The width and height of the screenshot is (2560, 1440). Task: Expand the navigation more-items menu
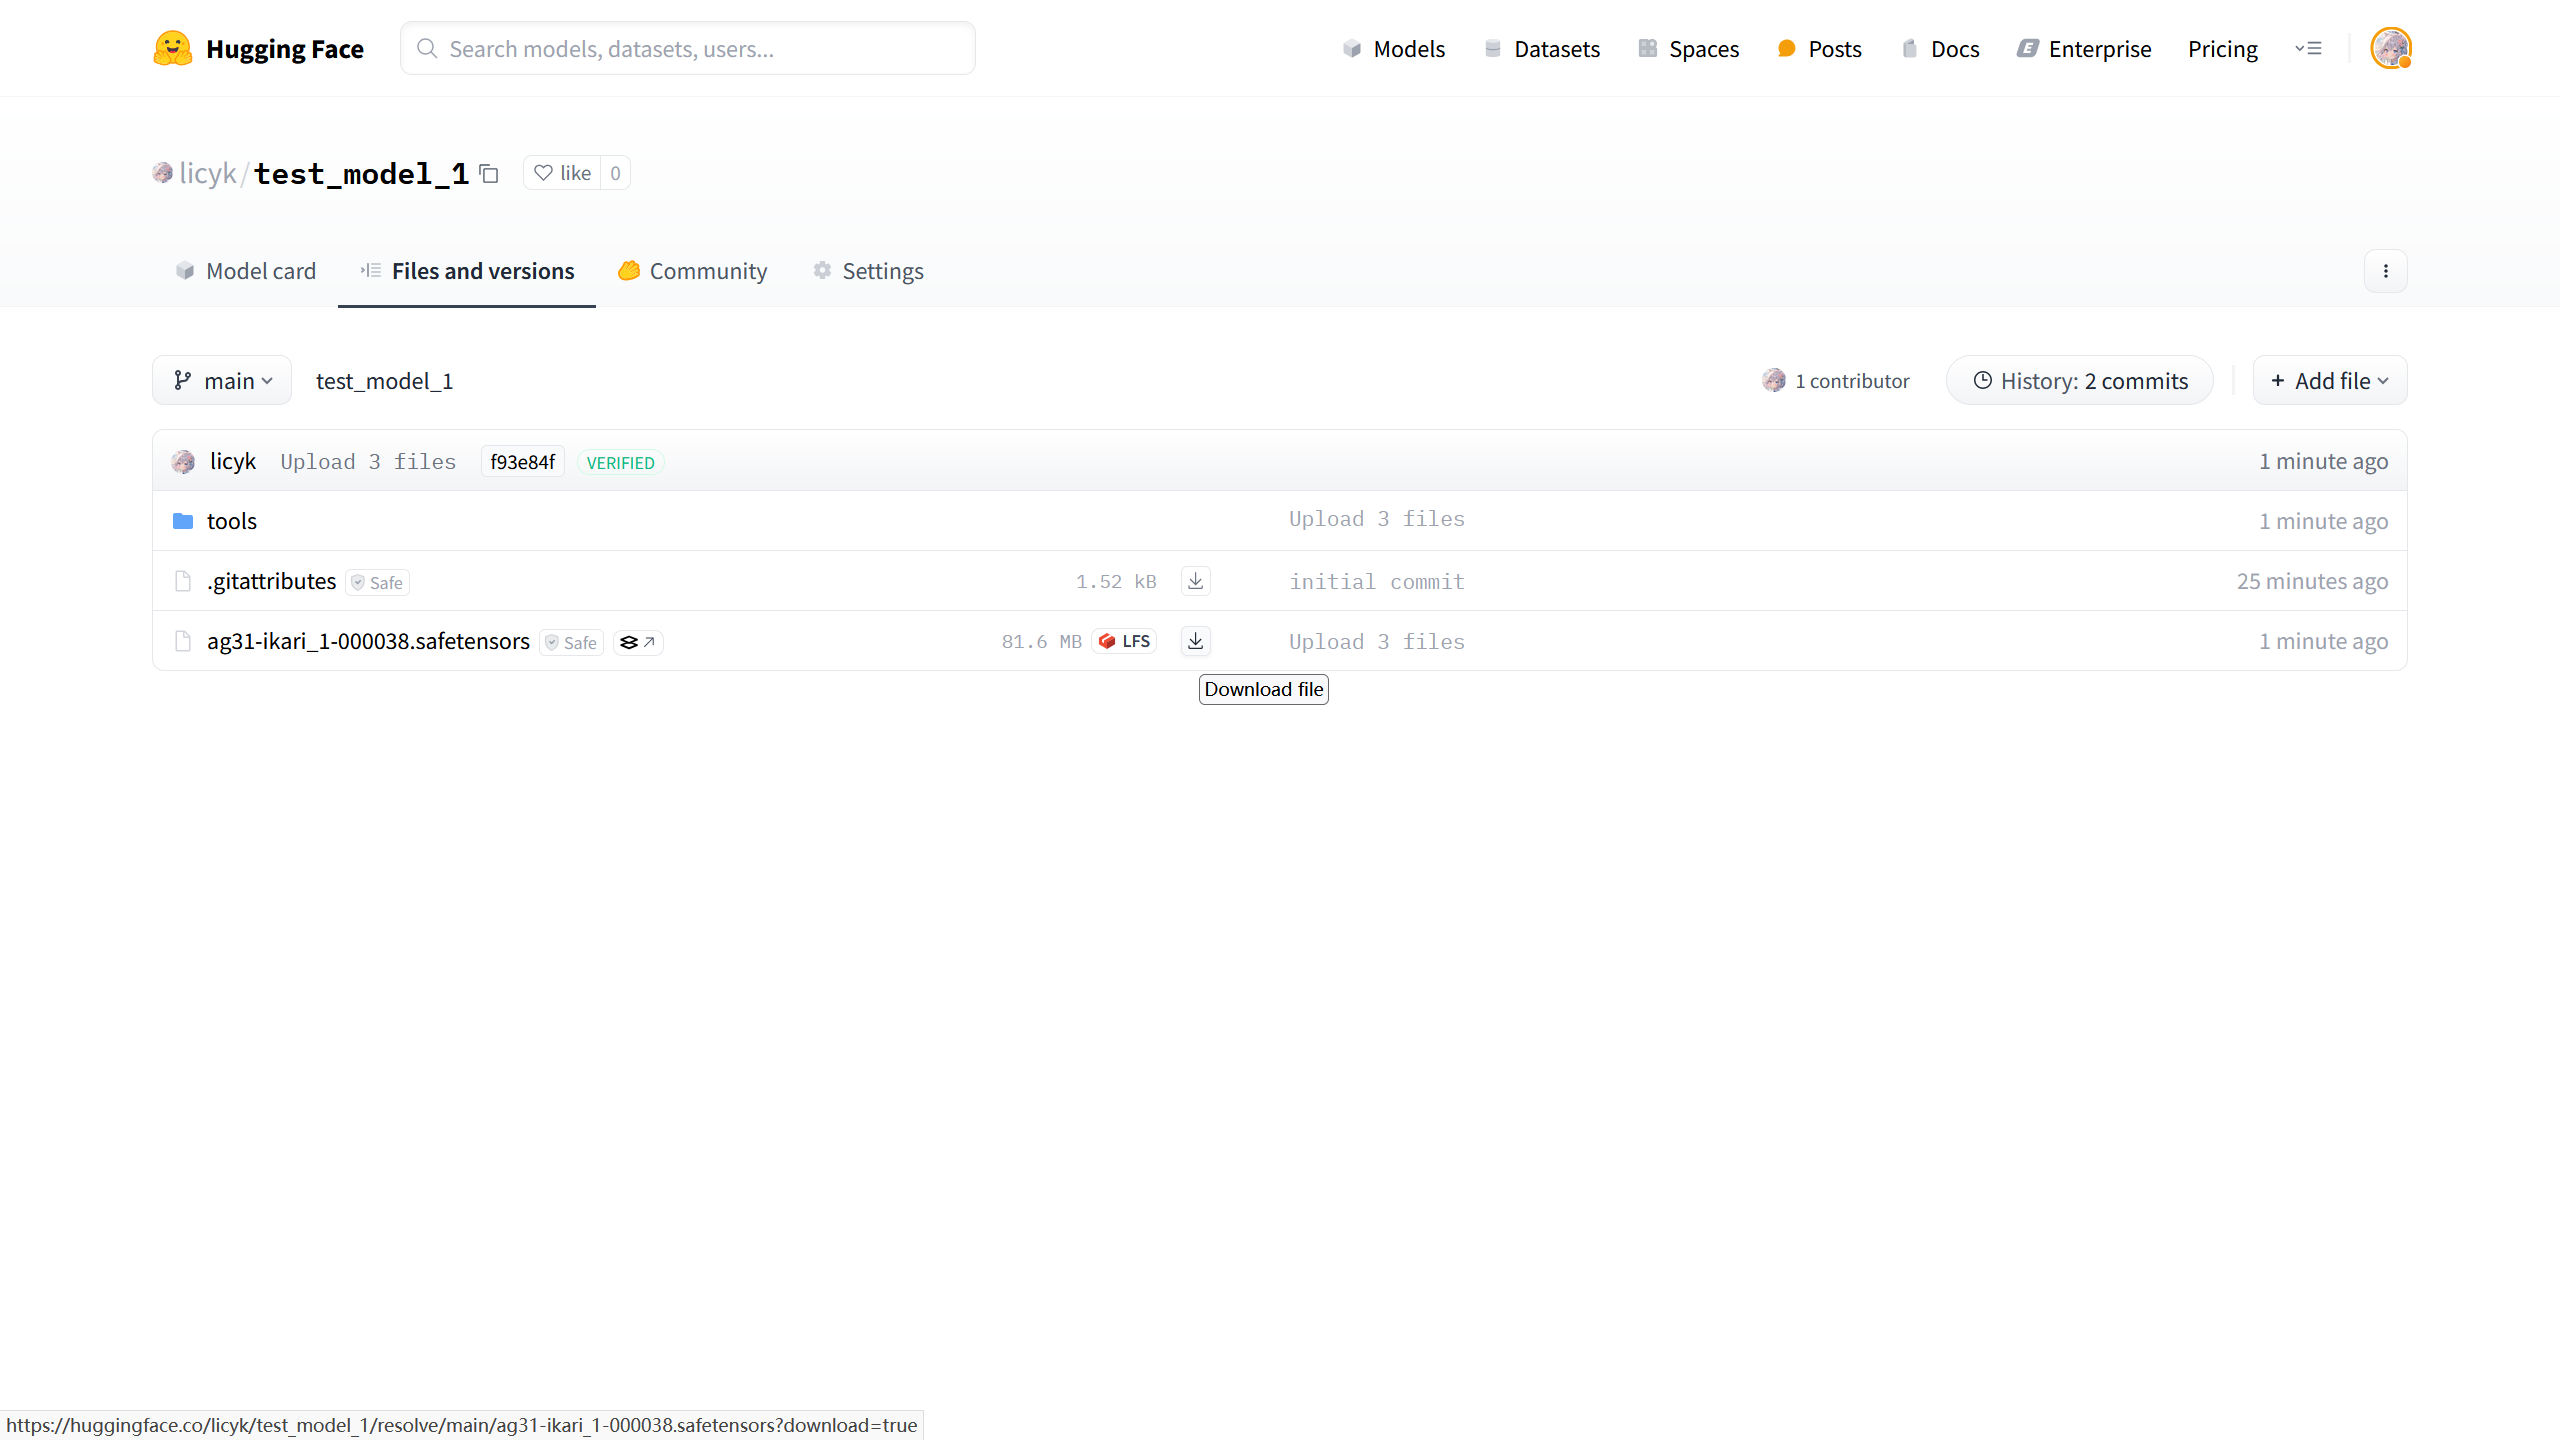pos(2308,48)
